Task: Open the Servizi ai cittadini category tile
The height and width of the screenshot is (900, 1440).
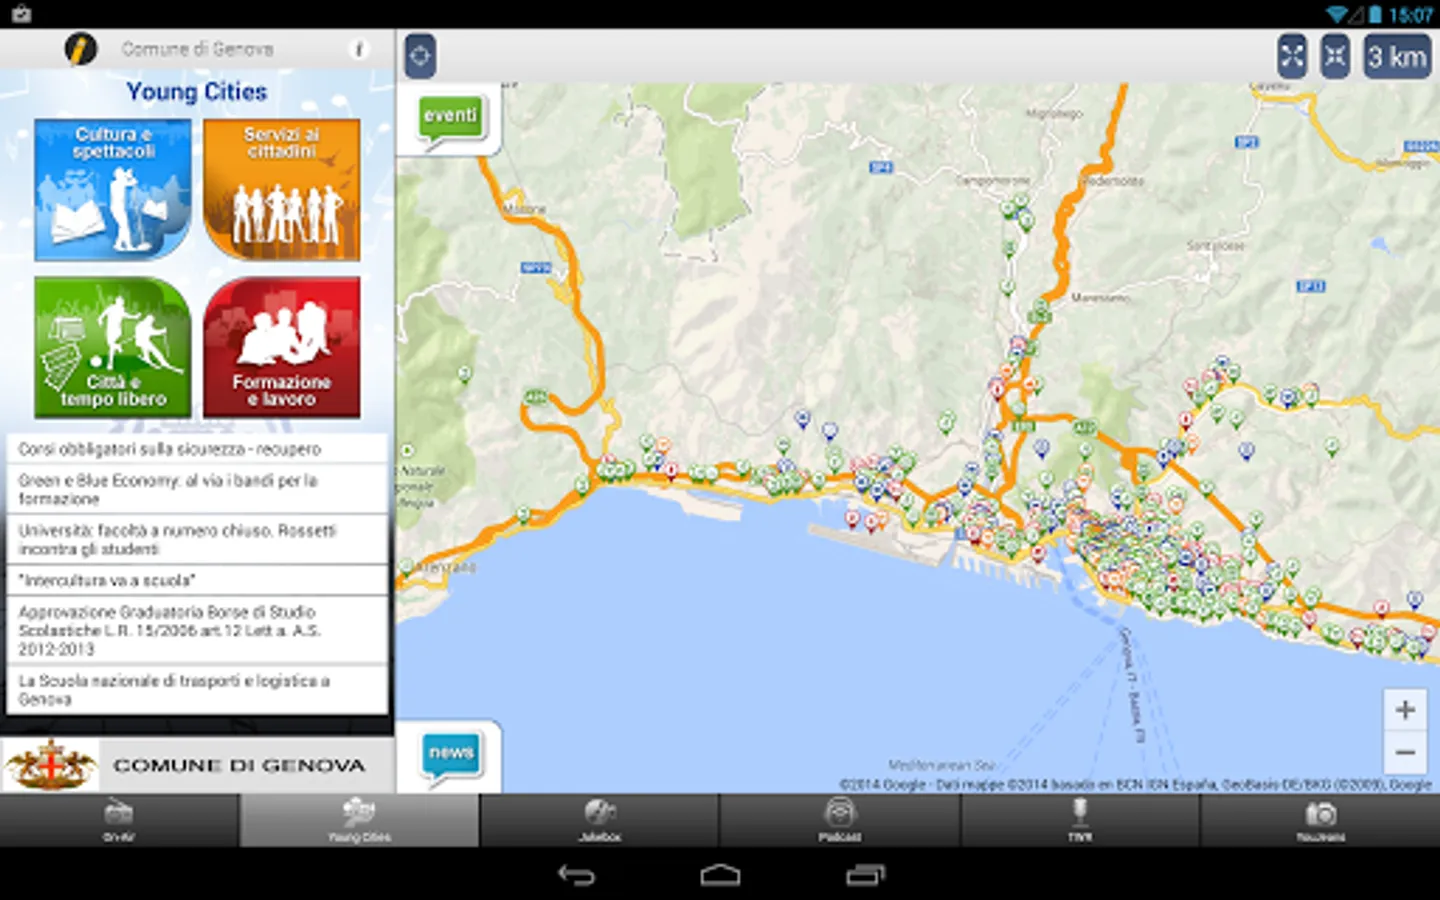Action: click(x=282, y=190)
